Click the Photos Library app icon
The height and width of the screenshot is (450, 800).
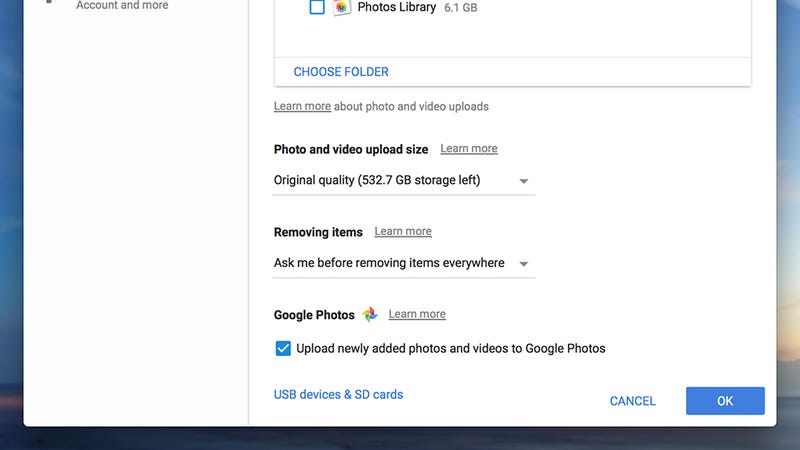pyautogui.click(x=341, y=7)
